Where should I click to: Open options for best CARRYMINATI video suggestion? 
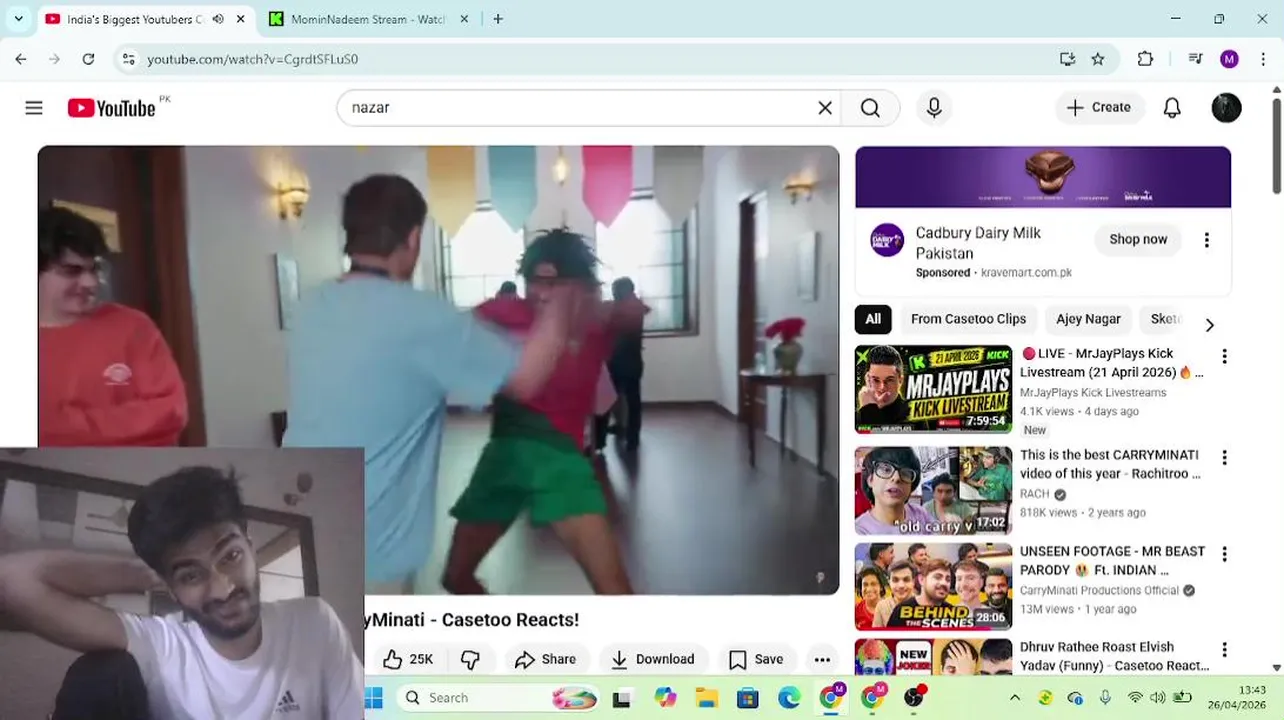[x=1224, y=457]
